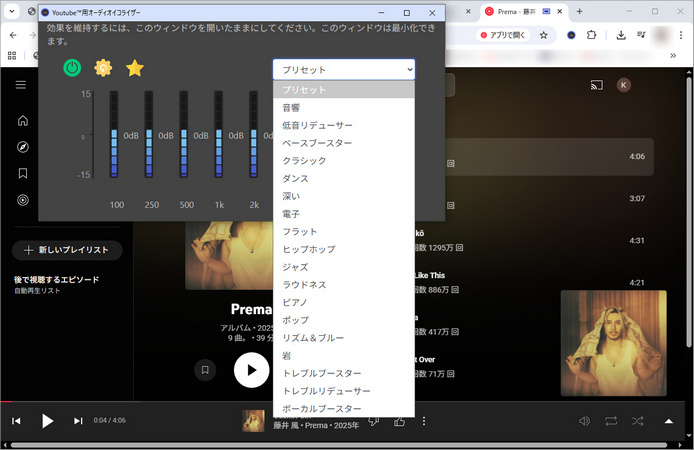
Task: Click the circular target icon in sidebar
Action: tap(23, 200)
